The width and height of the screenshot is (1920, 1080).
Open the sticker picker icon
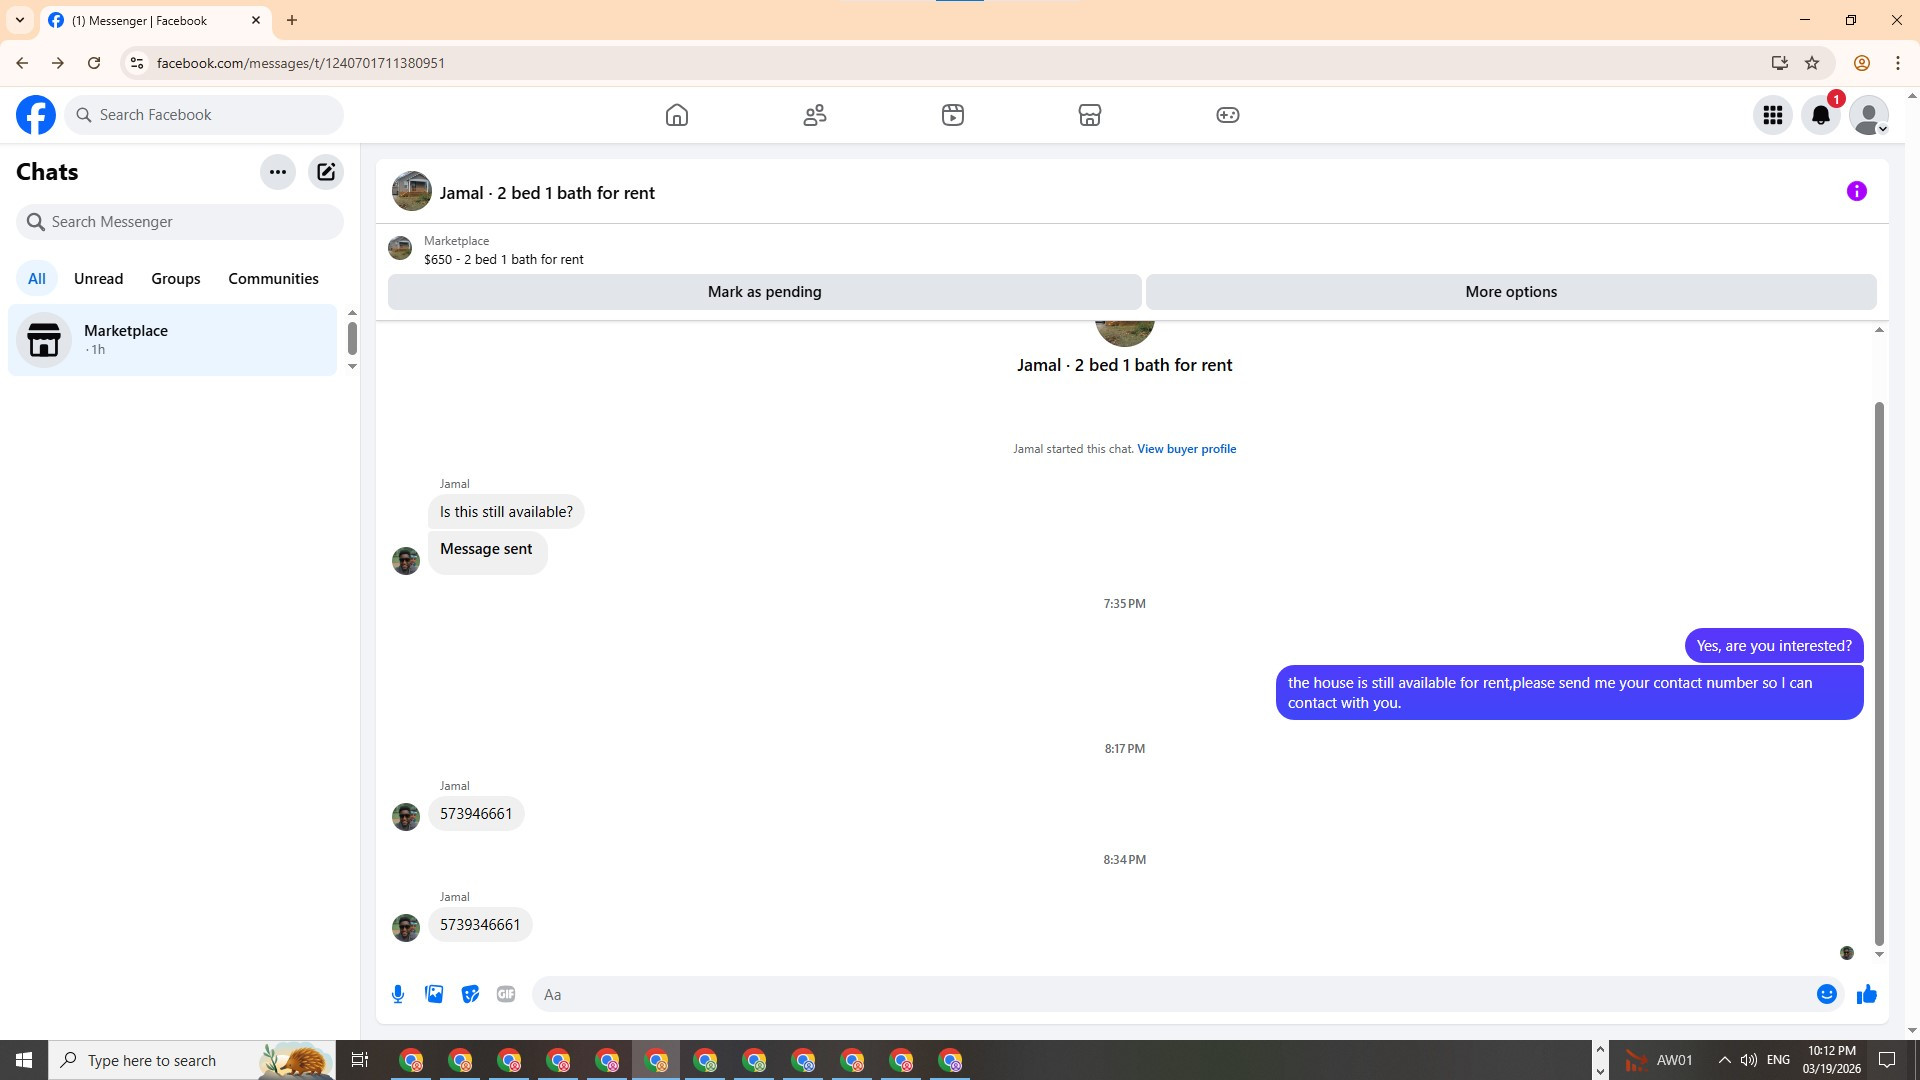coord(470,994)
